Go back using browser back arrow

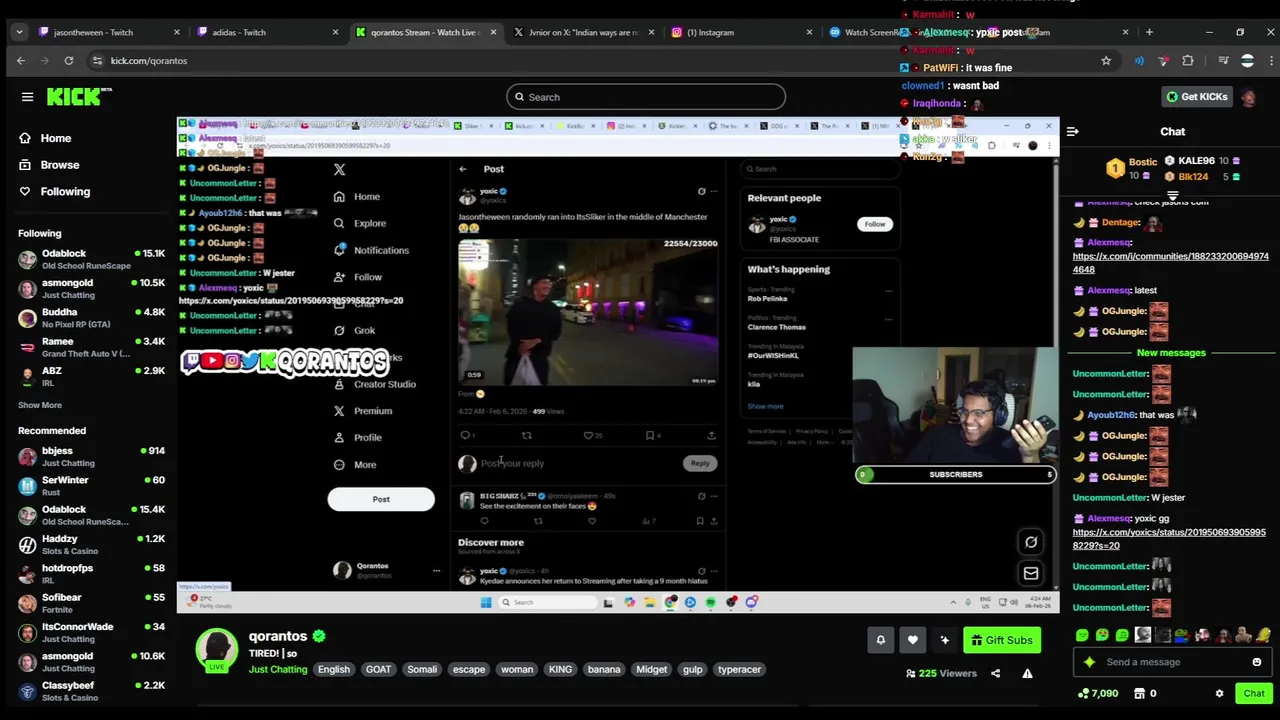click(21, 61)
